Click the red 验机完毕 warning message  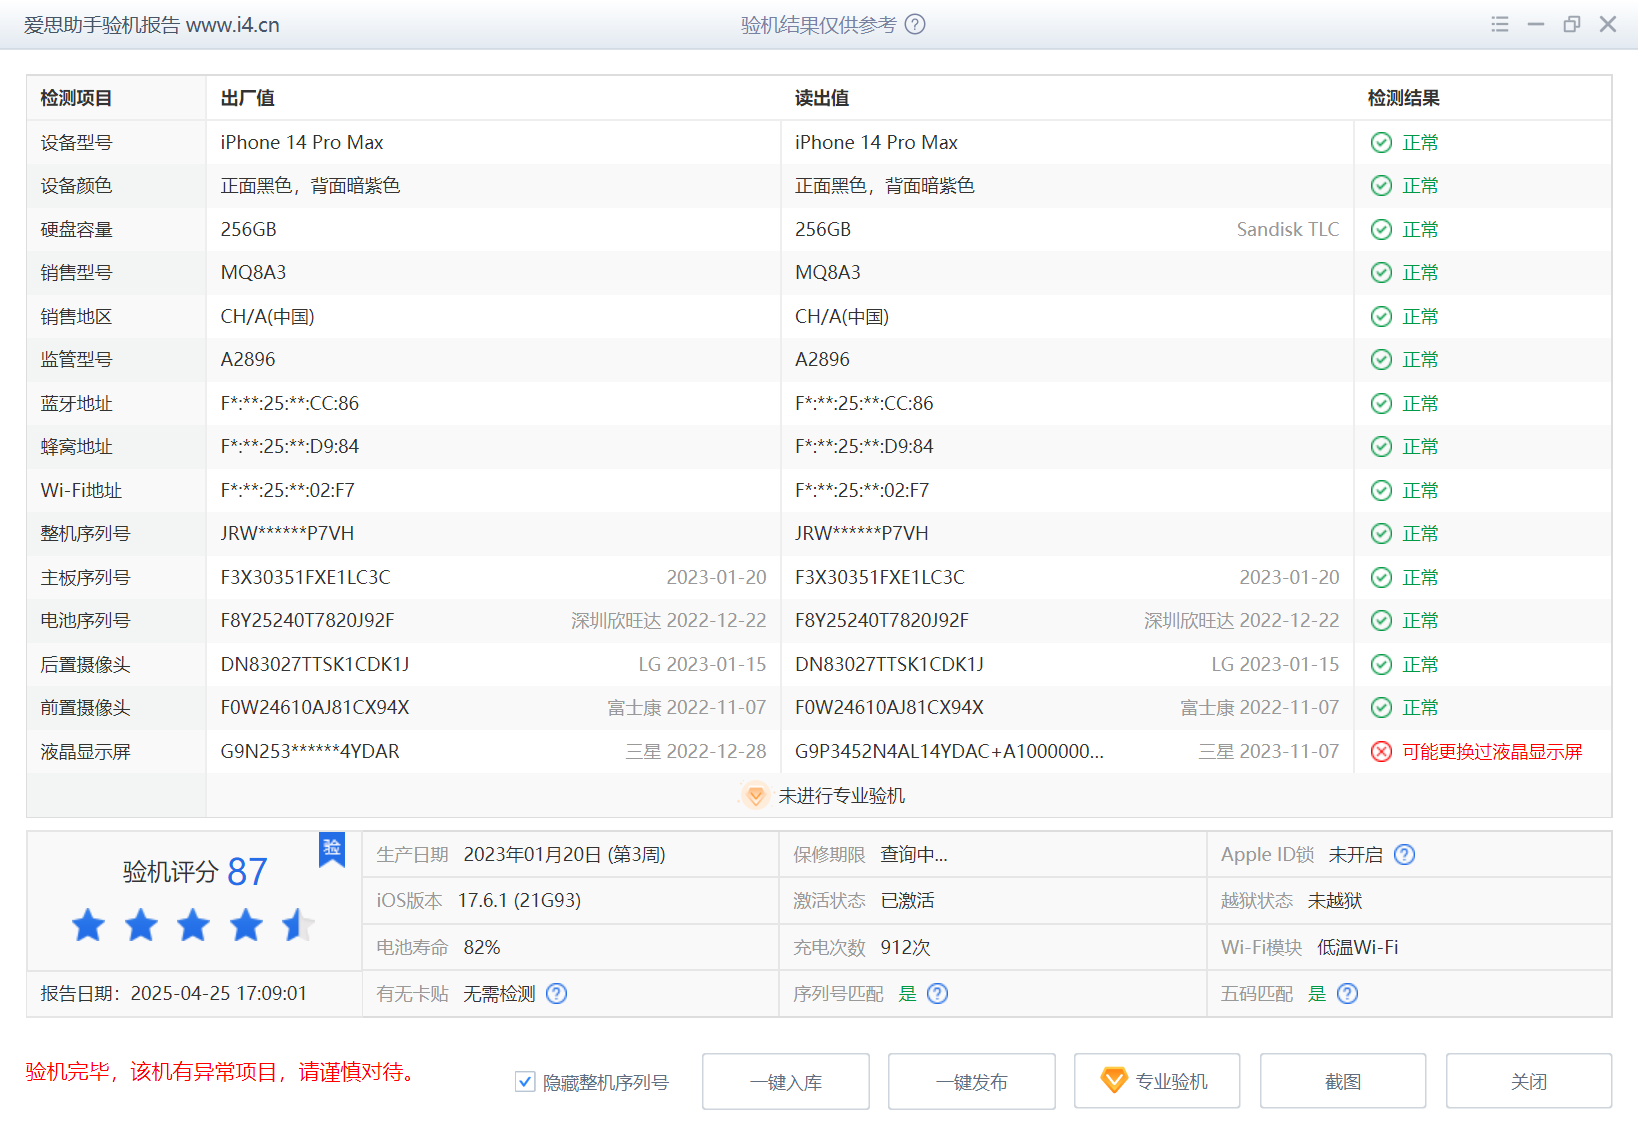221,1072
